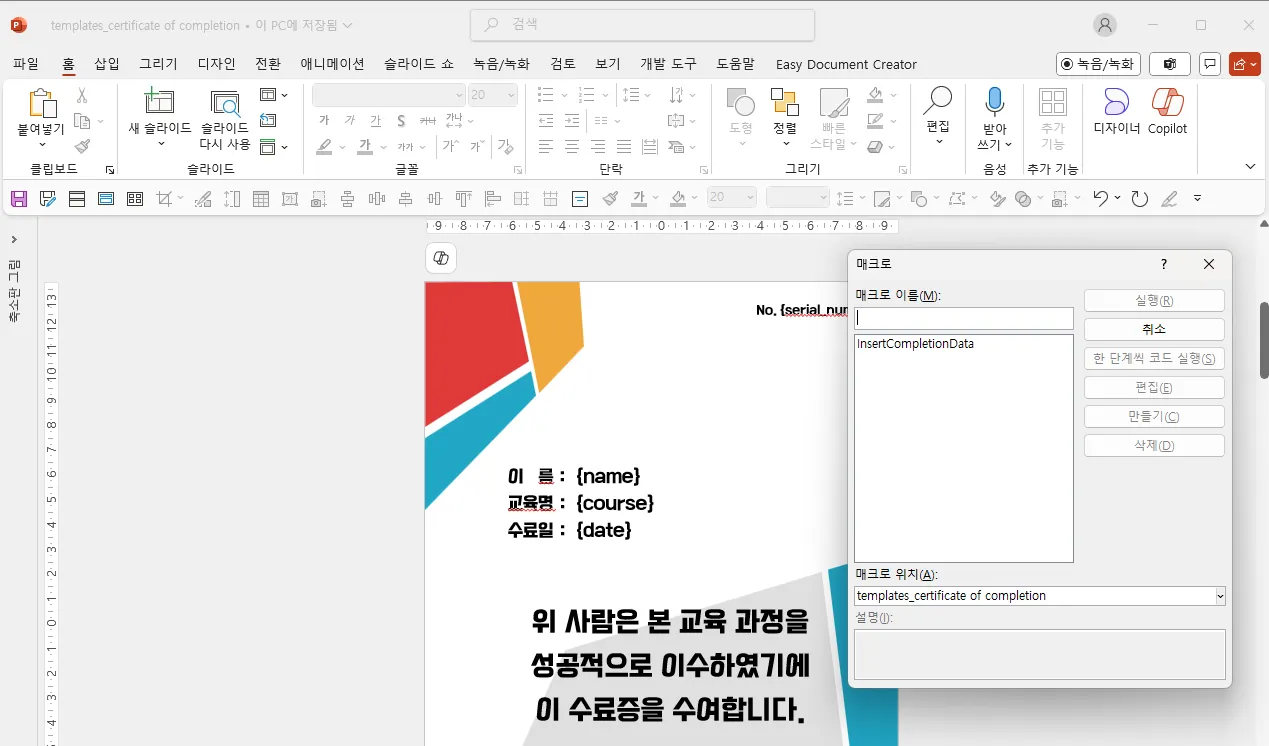This screenshot has height=746, width=1269.
Task: Open the macro location (매크로 위치) dropdown
Action: pos(1219,596)
